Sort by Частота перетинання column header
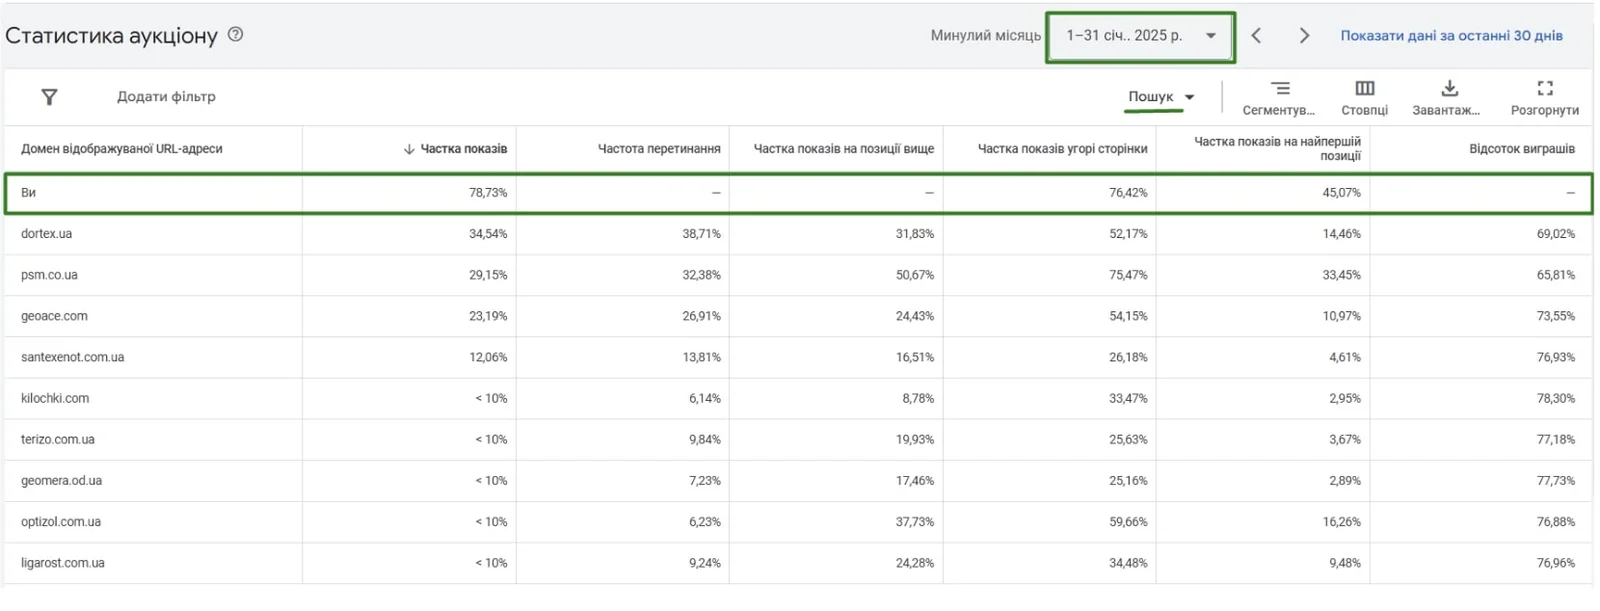This screenshot has width=1600, height=611. click(x=659, y=149)
